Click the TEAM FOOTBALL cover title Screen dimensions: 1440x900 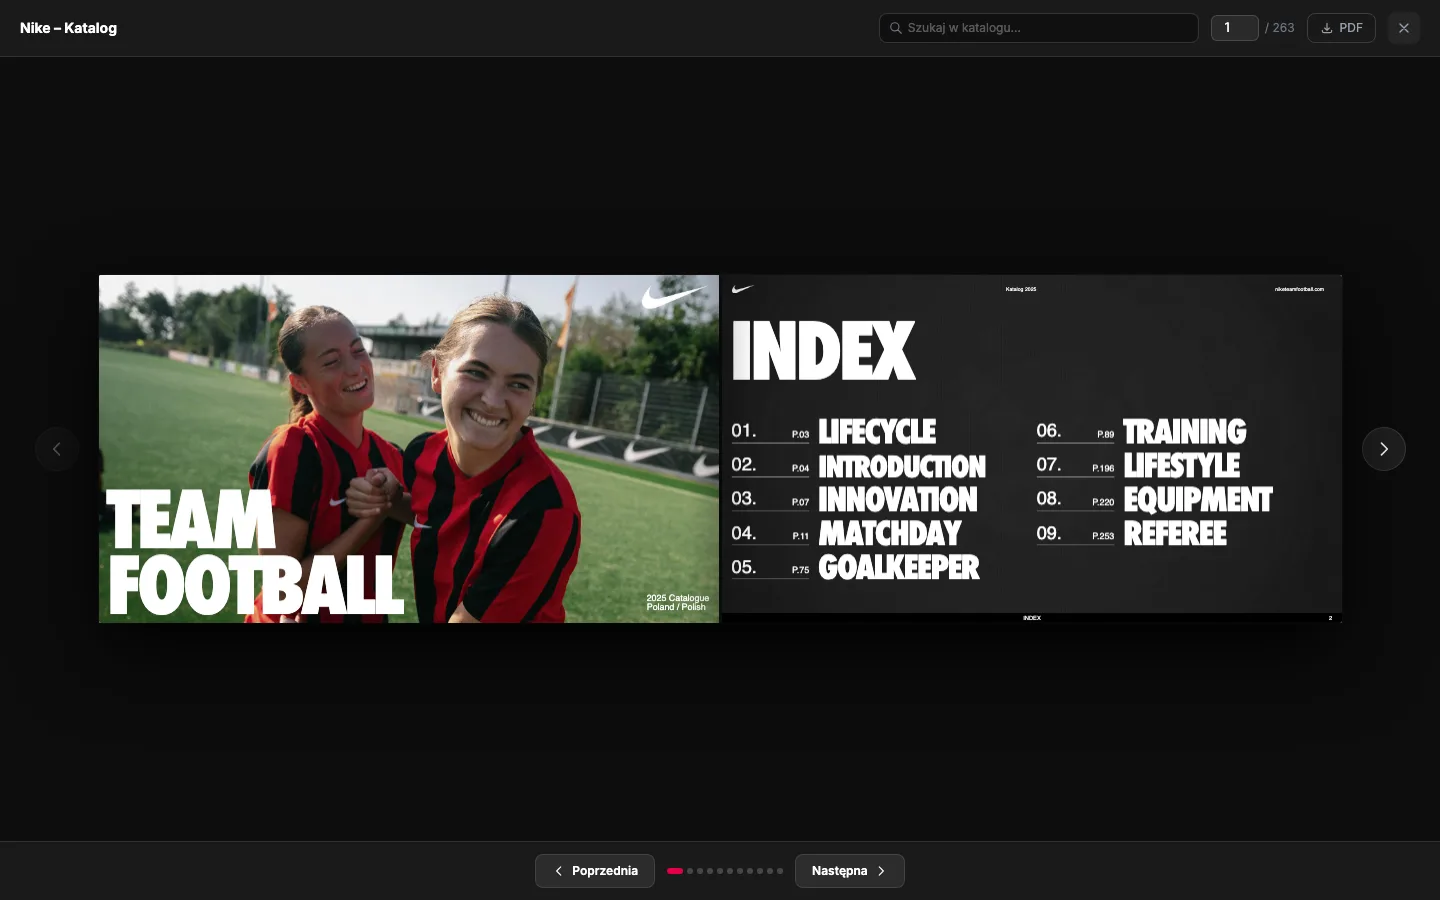point(255,552)
